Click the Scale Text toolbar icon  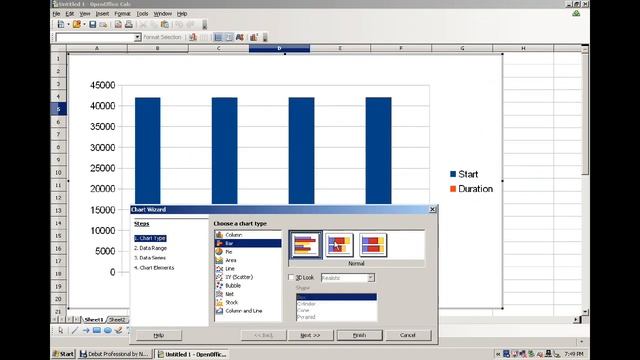(240, 38)
